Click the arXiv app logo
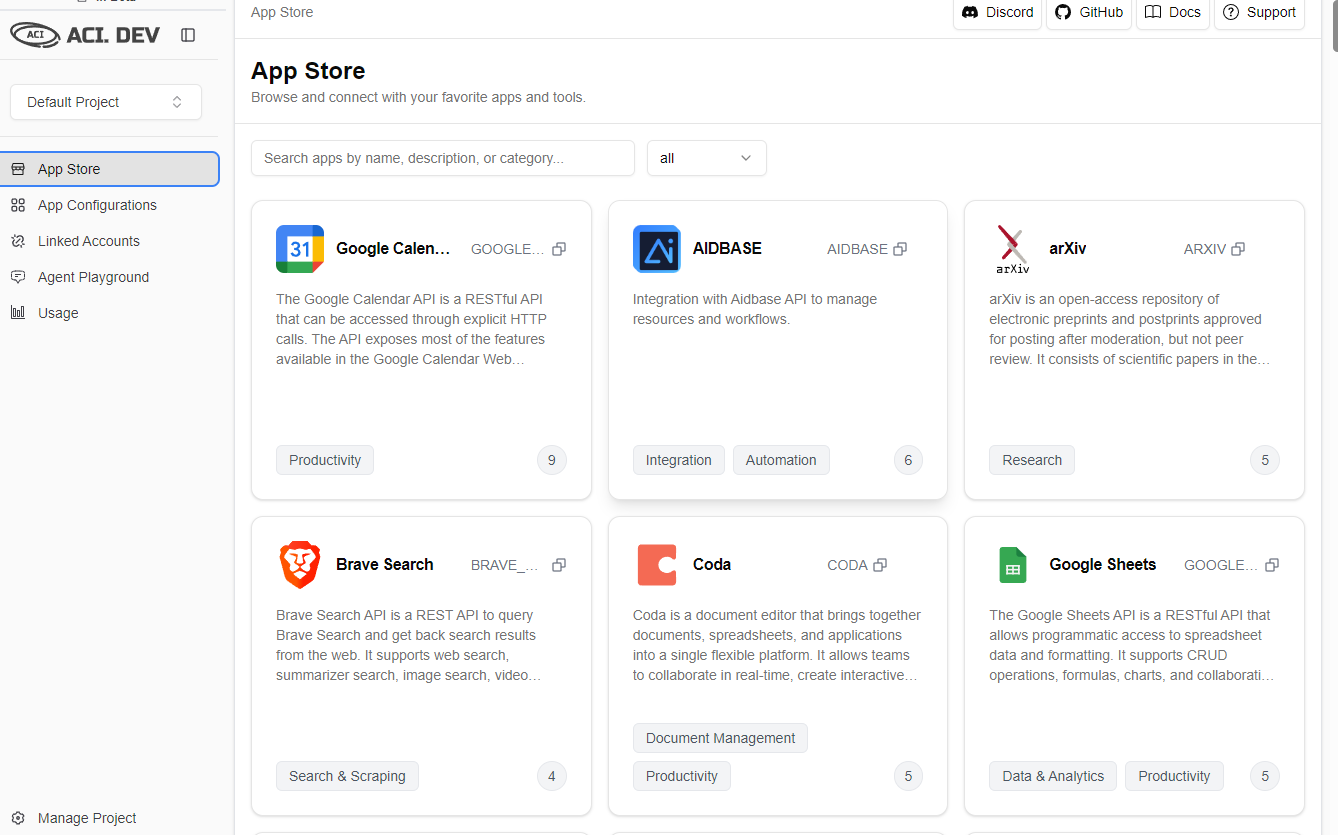The width and height of the screenshot is (1338, 835). click(1013, 249)
